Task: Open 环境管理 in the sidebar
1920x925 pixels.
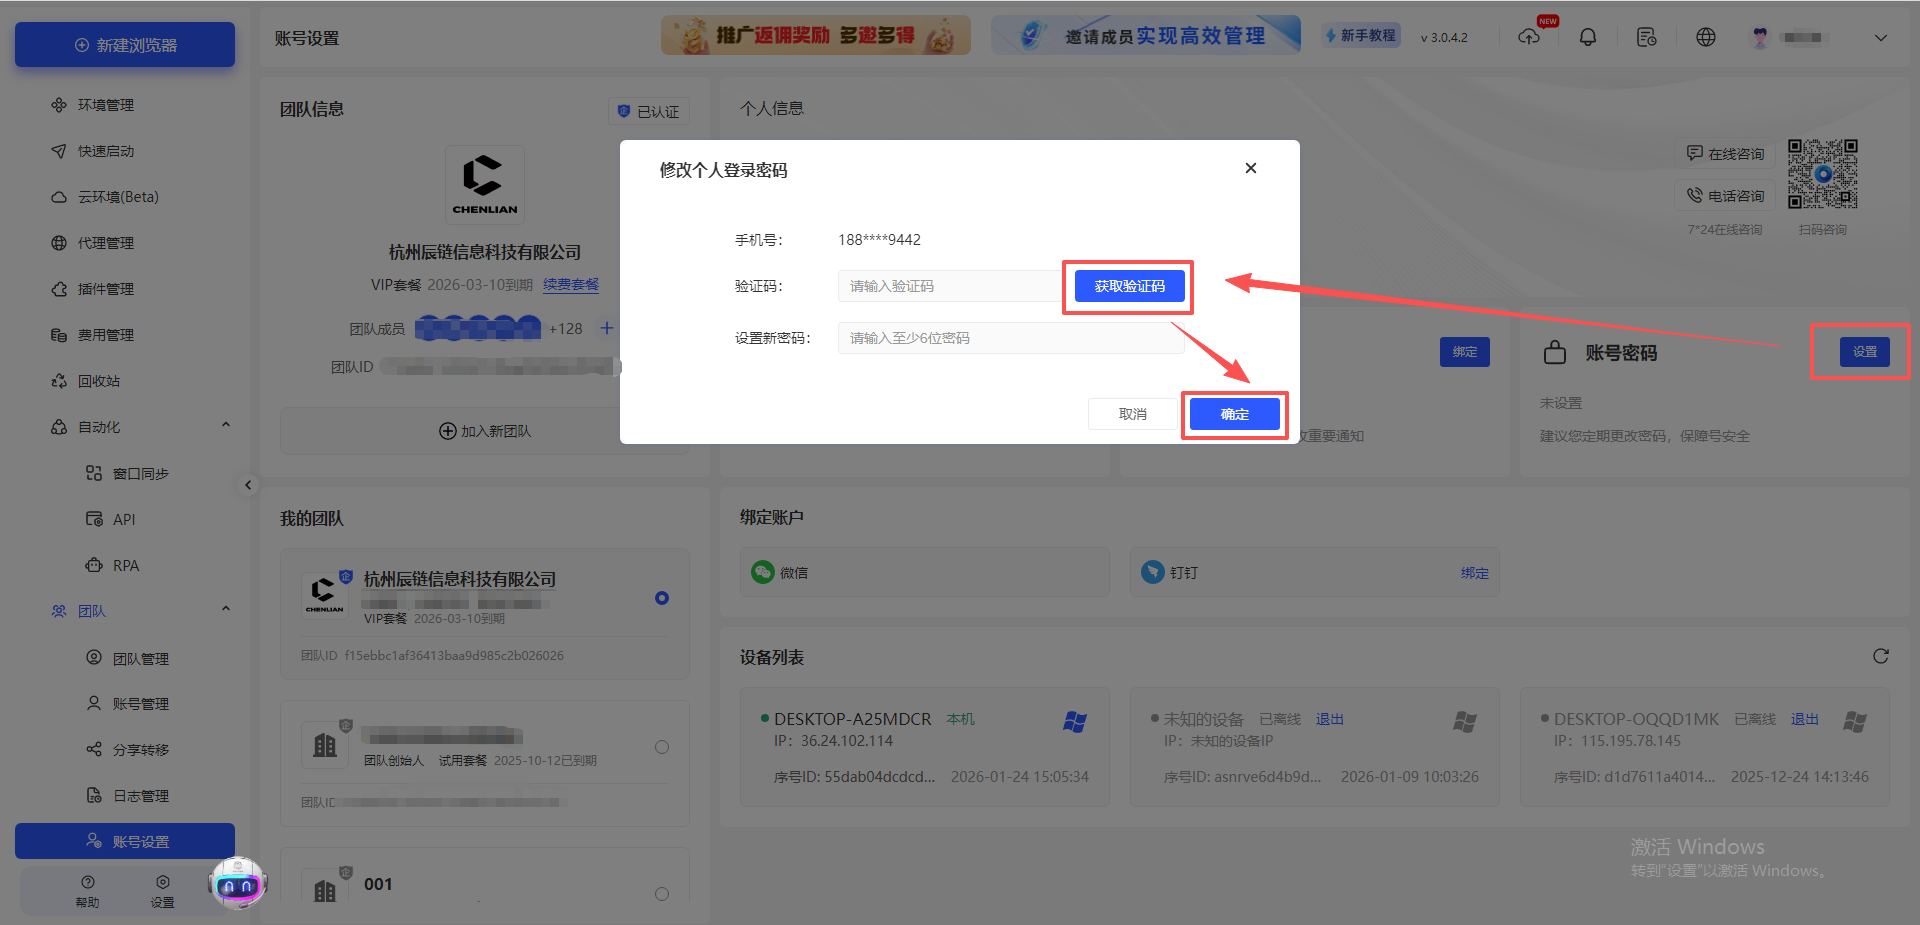Action: (105, 104)
